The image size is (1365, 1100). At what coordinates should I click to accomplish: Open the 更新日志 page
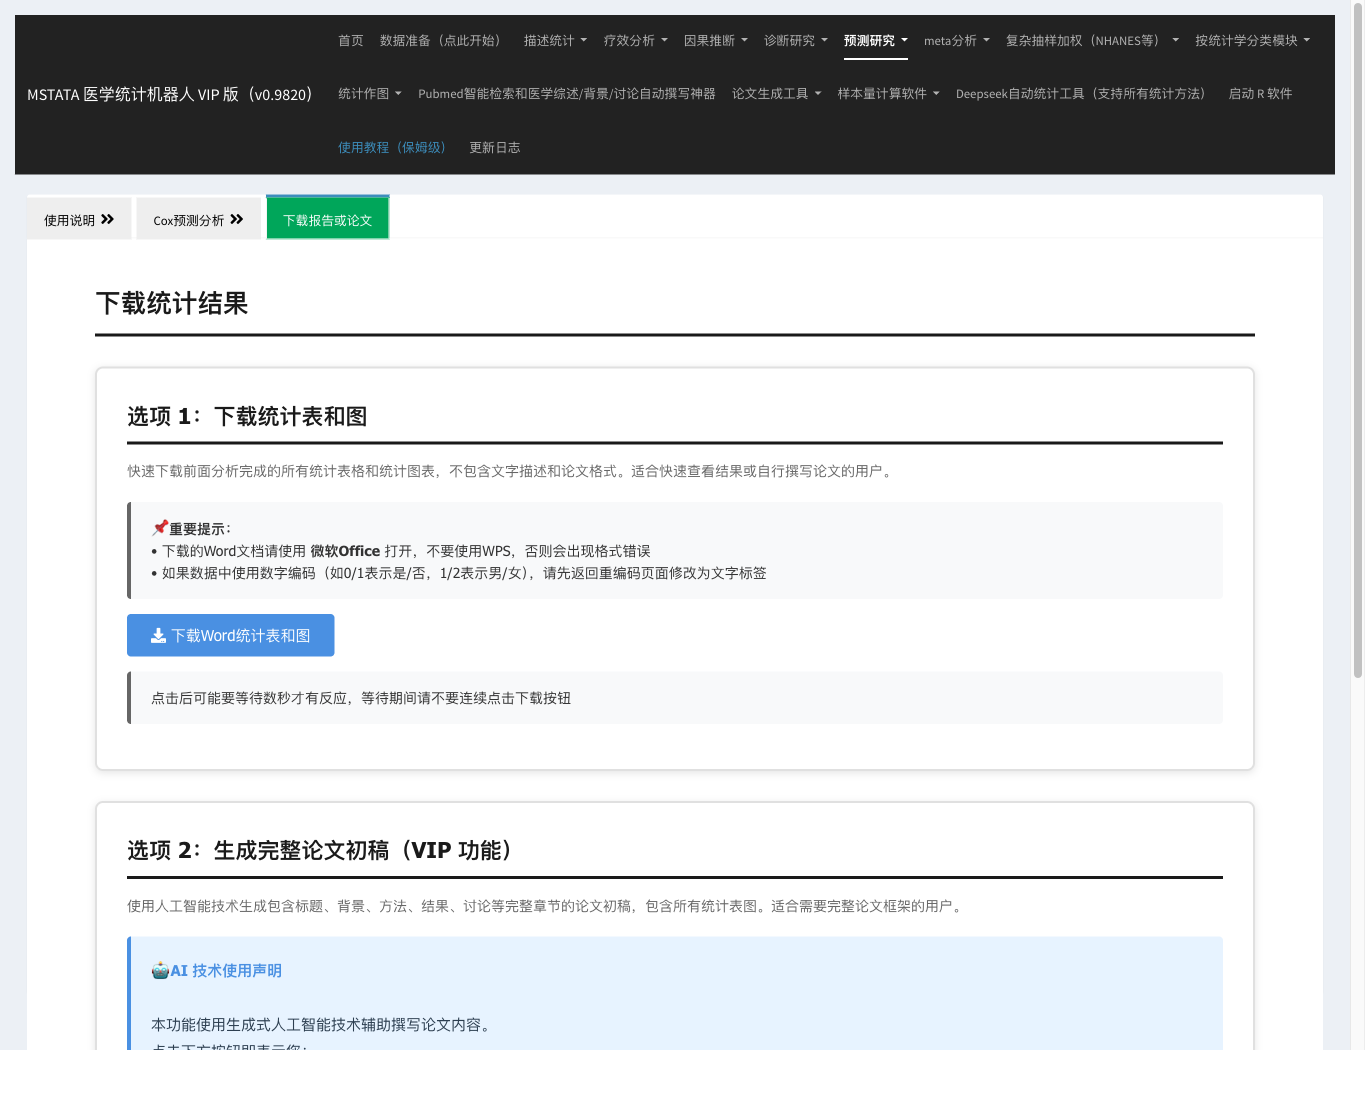point(495,148)
